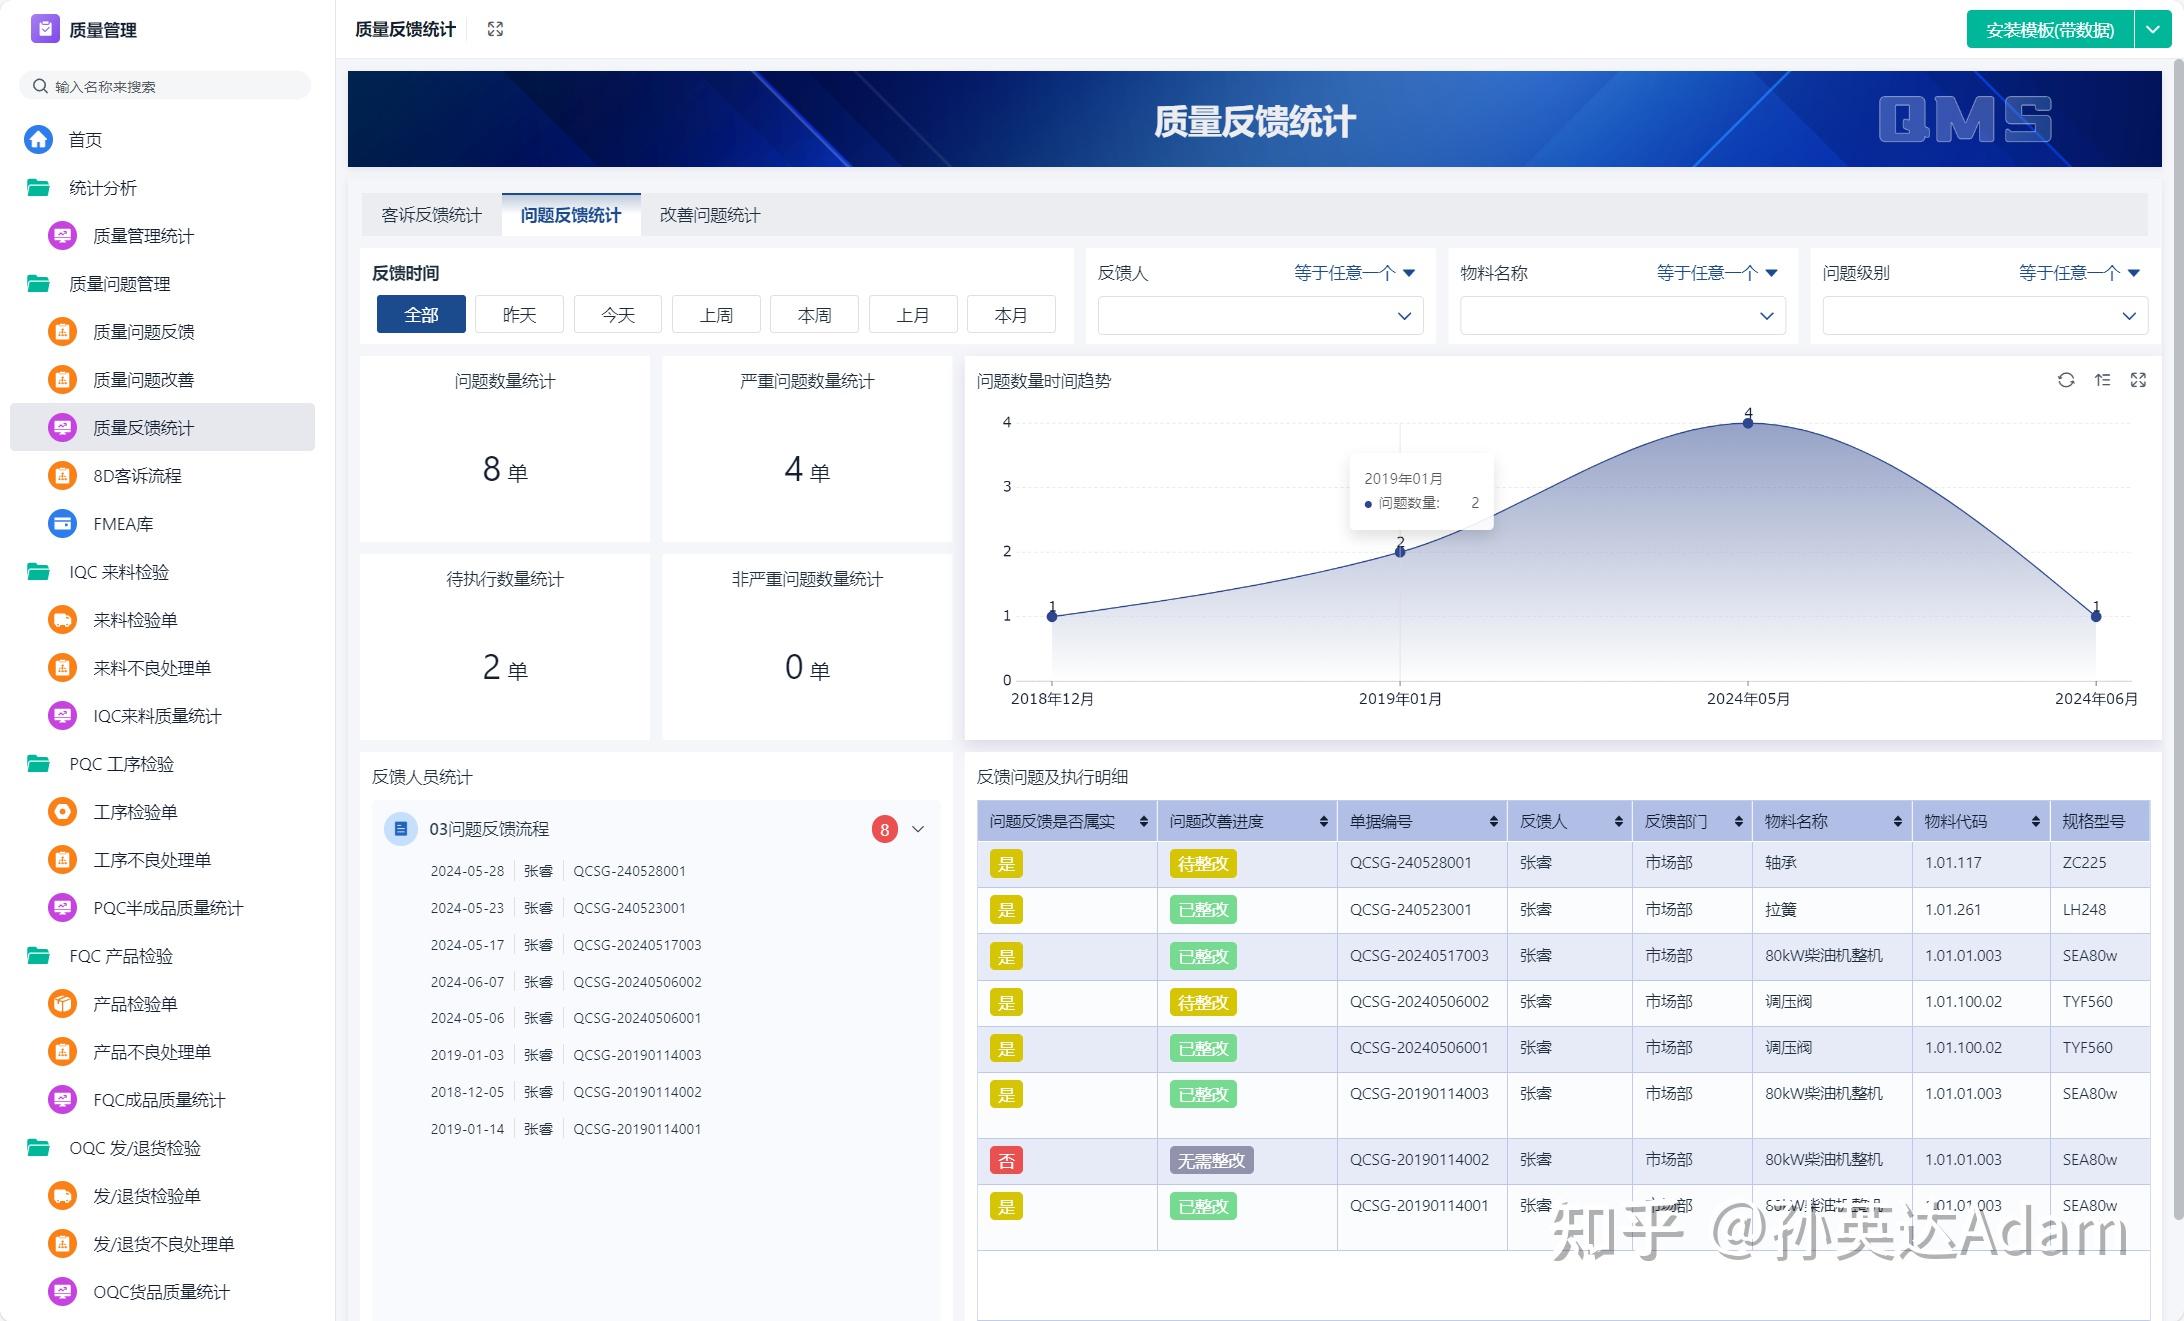
Task: Click the sort settings icon on the trend chart
Action: click(2103, 380)
